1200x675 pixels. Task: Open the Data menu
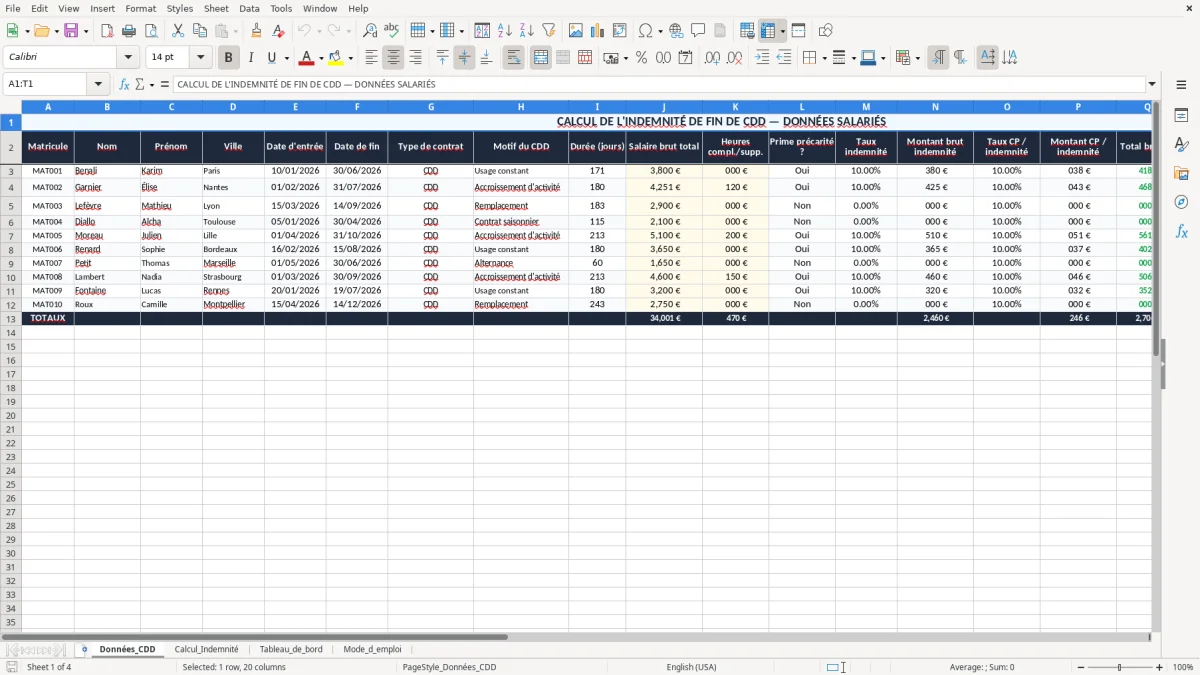pyautogui.click(x=249, y=8)
